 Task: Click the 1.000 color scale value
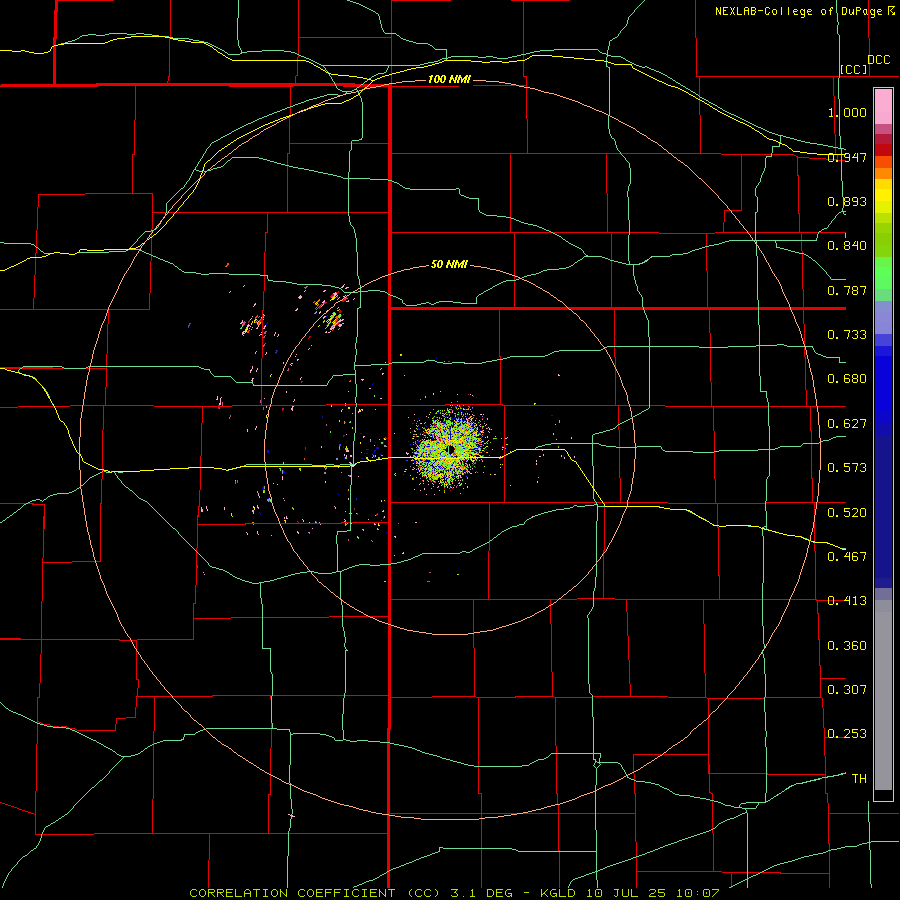847,112
